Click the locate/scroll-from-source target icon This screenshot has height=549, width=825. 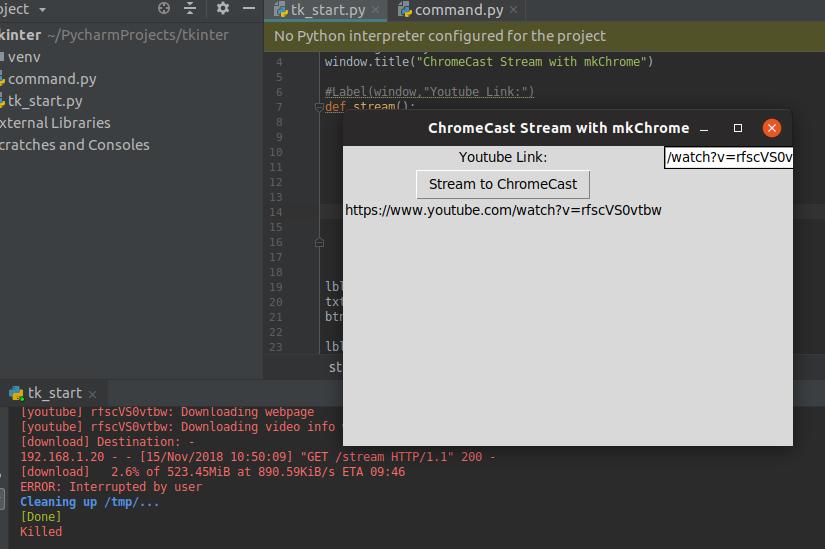164,8
